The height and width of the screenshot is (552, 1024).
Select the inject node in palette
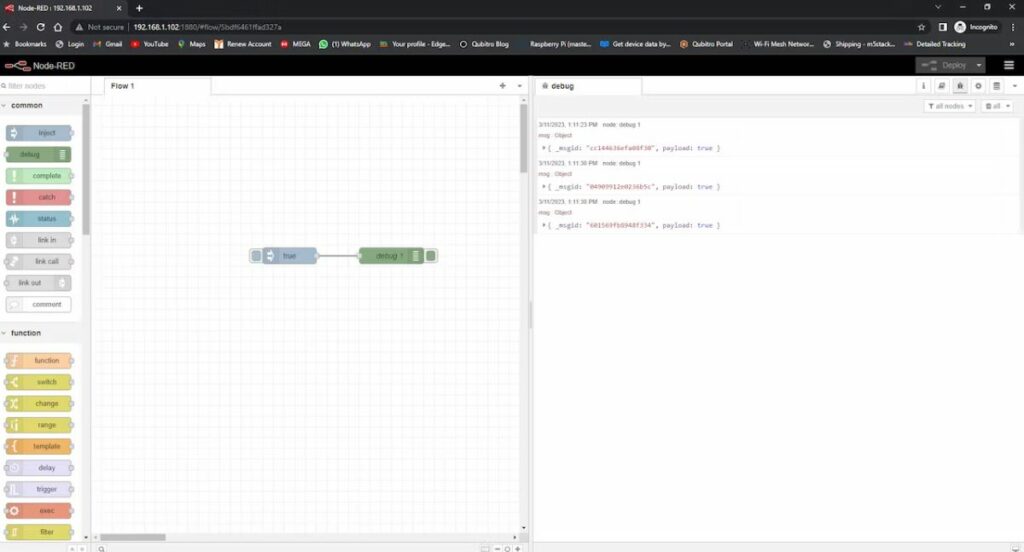point(39,133)
